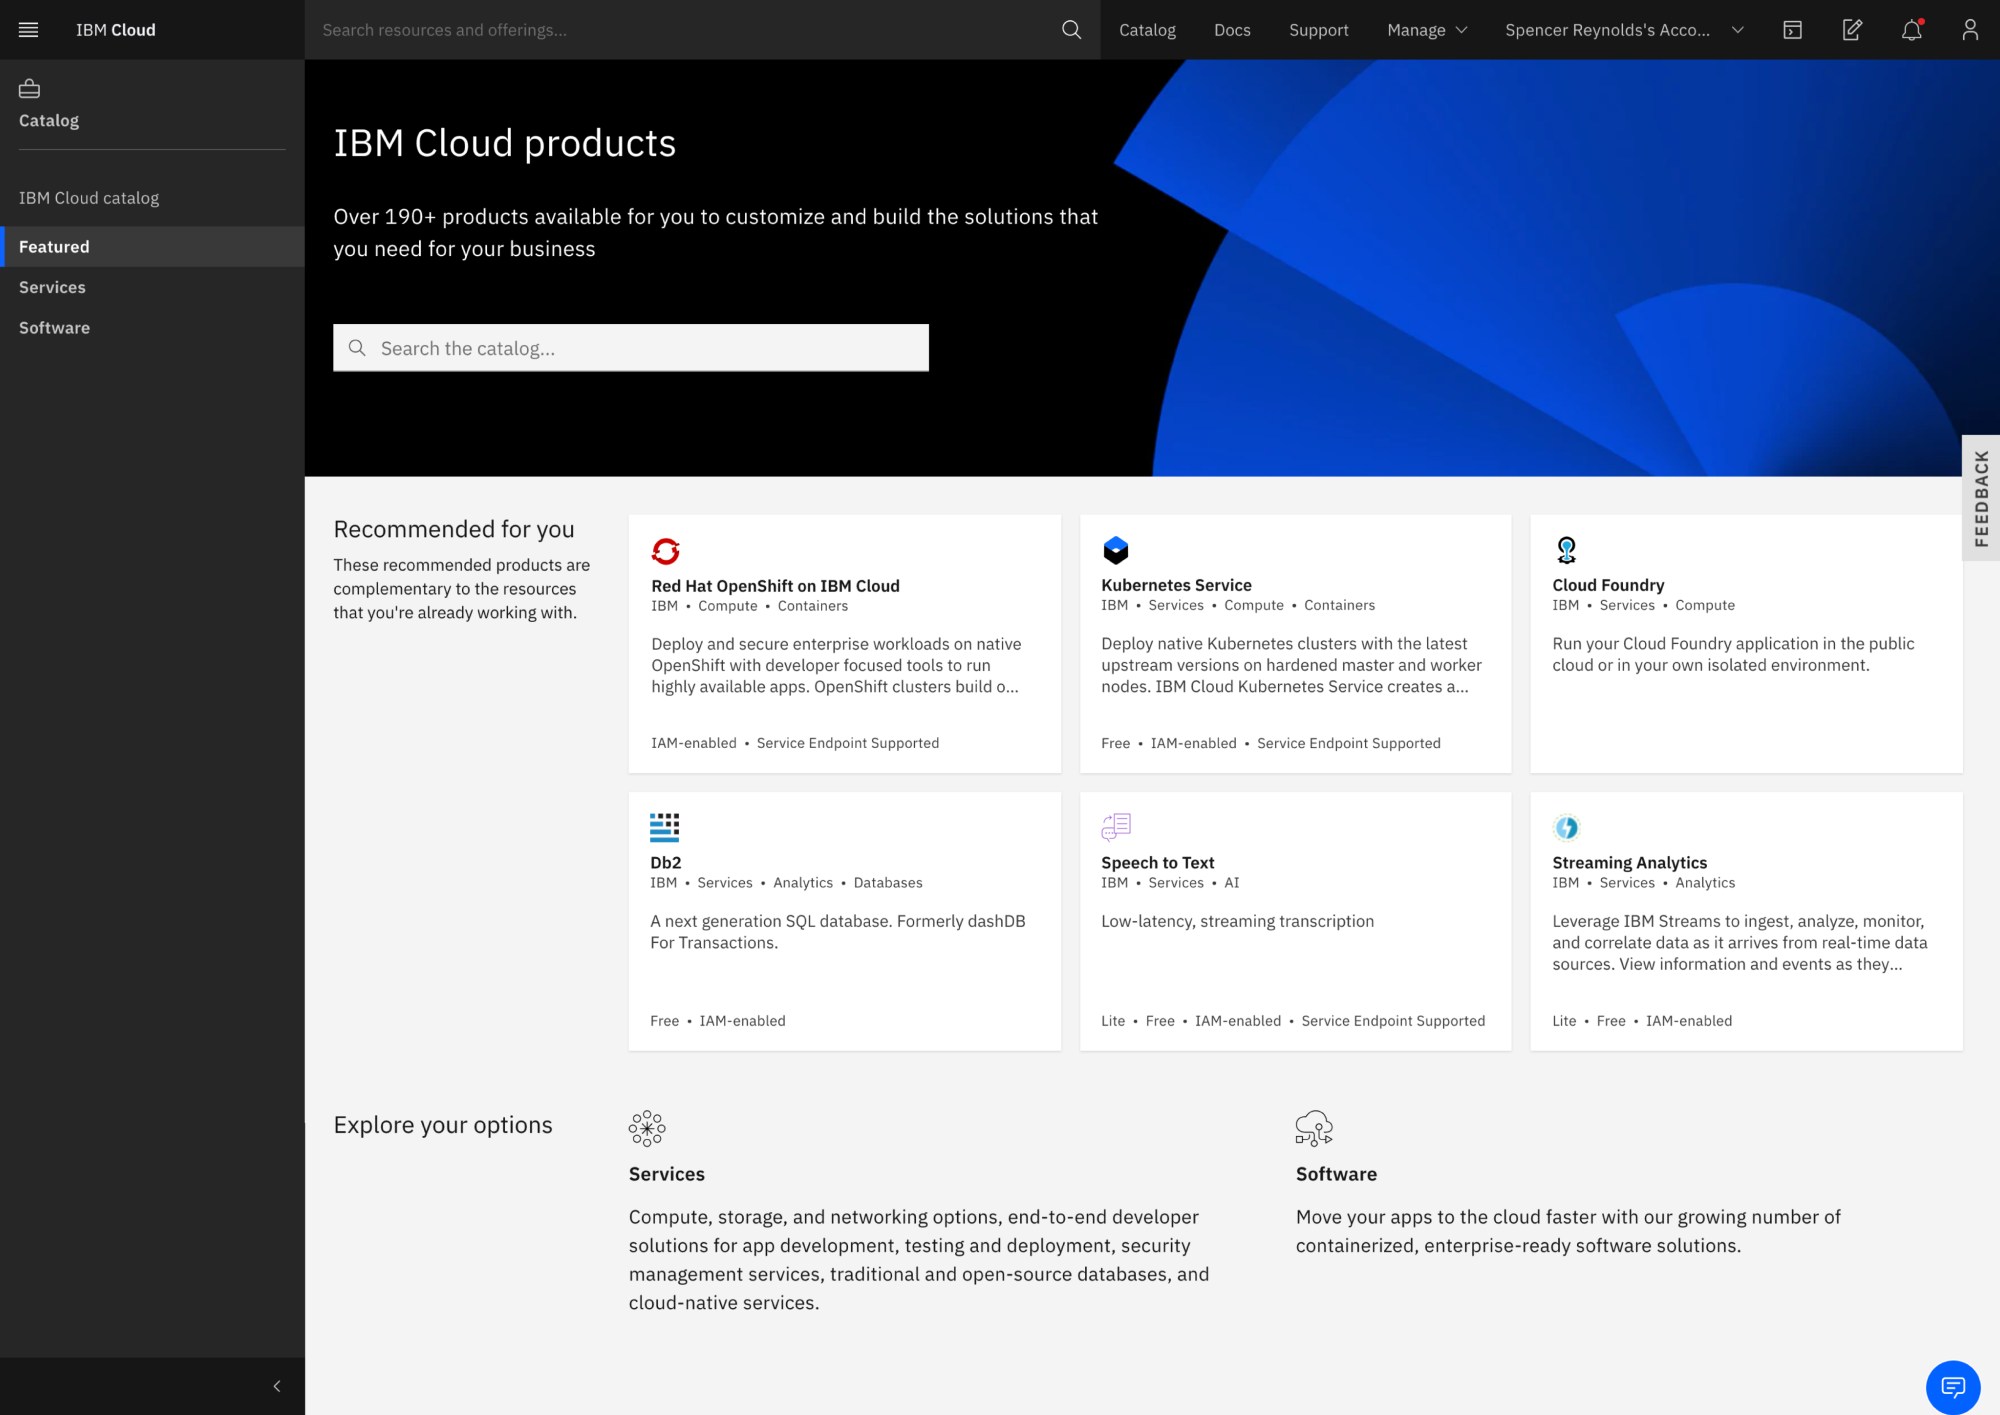Click the Speech to Text icon

(1116, 827)
